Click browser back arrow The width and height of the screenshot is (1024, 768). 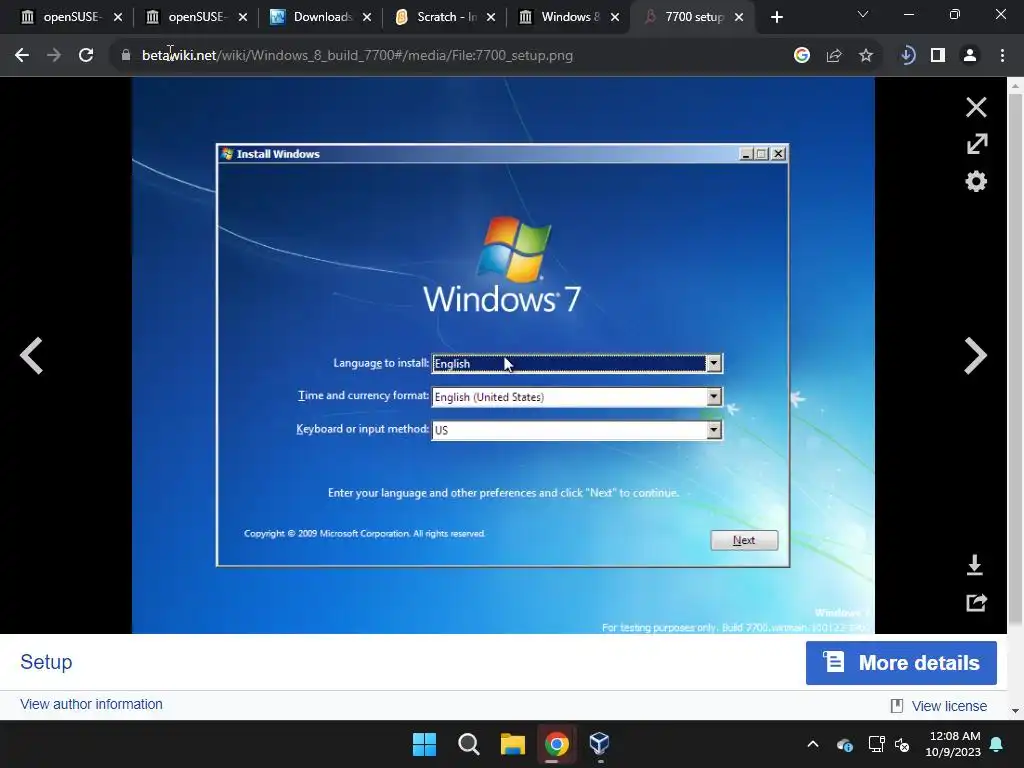point(22,56)
